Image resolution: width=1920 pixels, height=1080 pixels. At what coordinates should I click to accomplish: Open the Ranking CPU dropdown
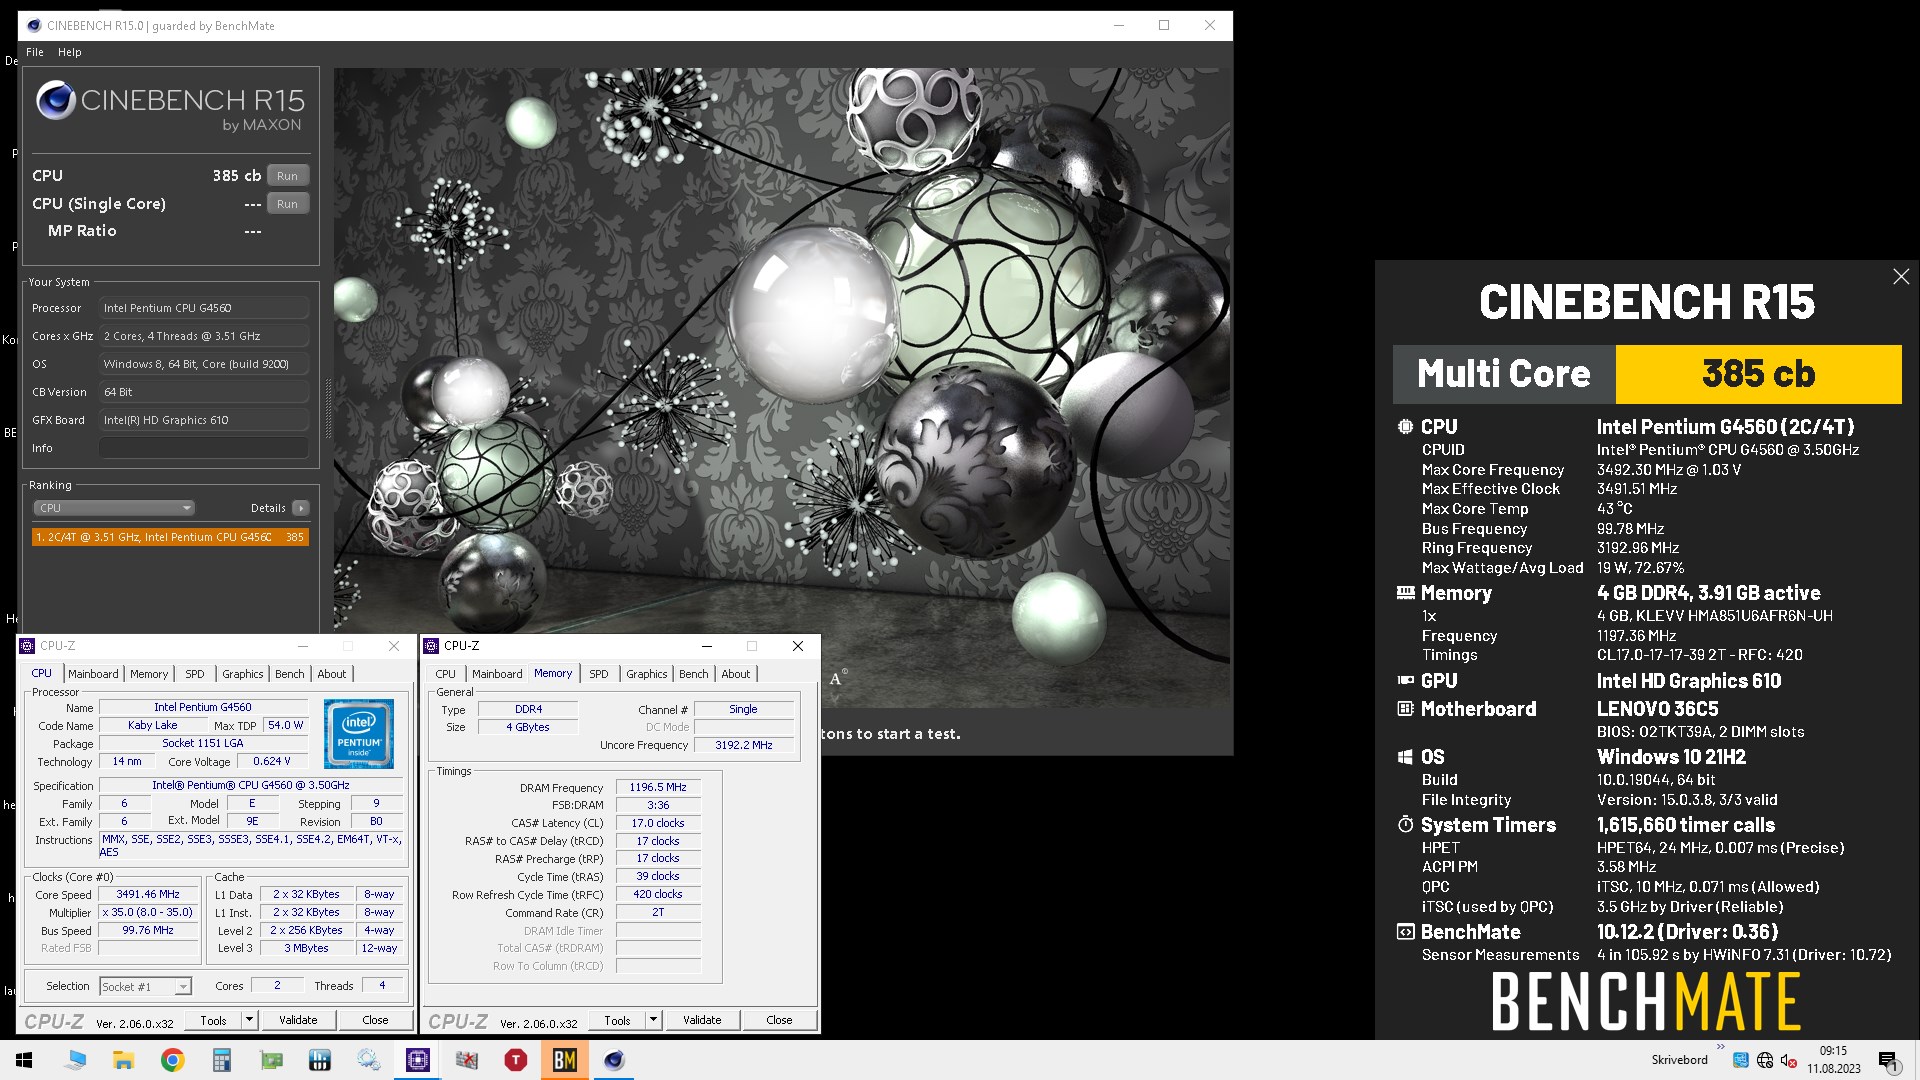coord(114,508)
